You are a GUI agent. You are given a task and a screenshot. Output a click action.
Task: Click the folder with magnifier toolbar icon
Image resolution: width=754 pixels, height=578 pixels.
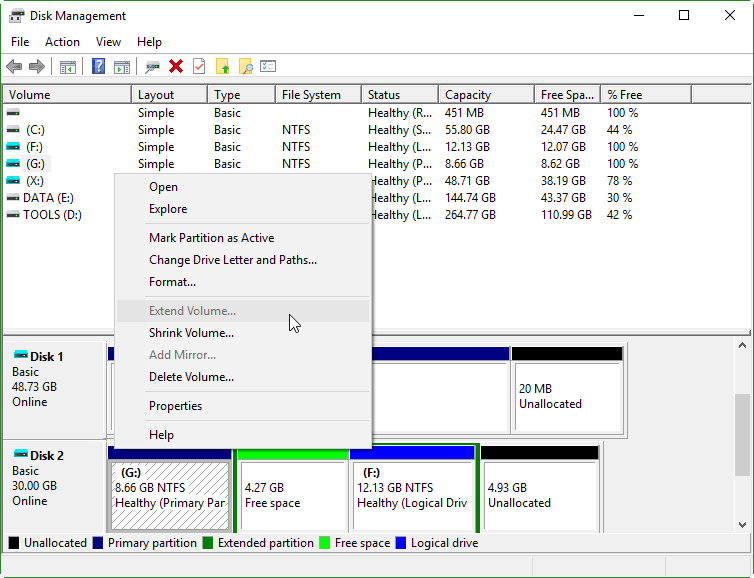[x=245, y=66]
